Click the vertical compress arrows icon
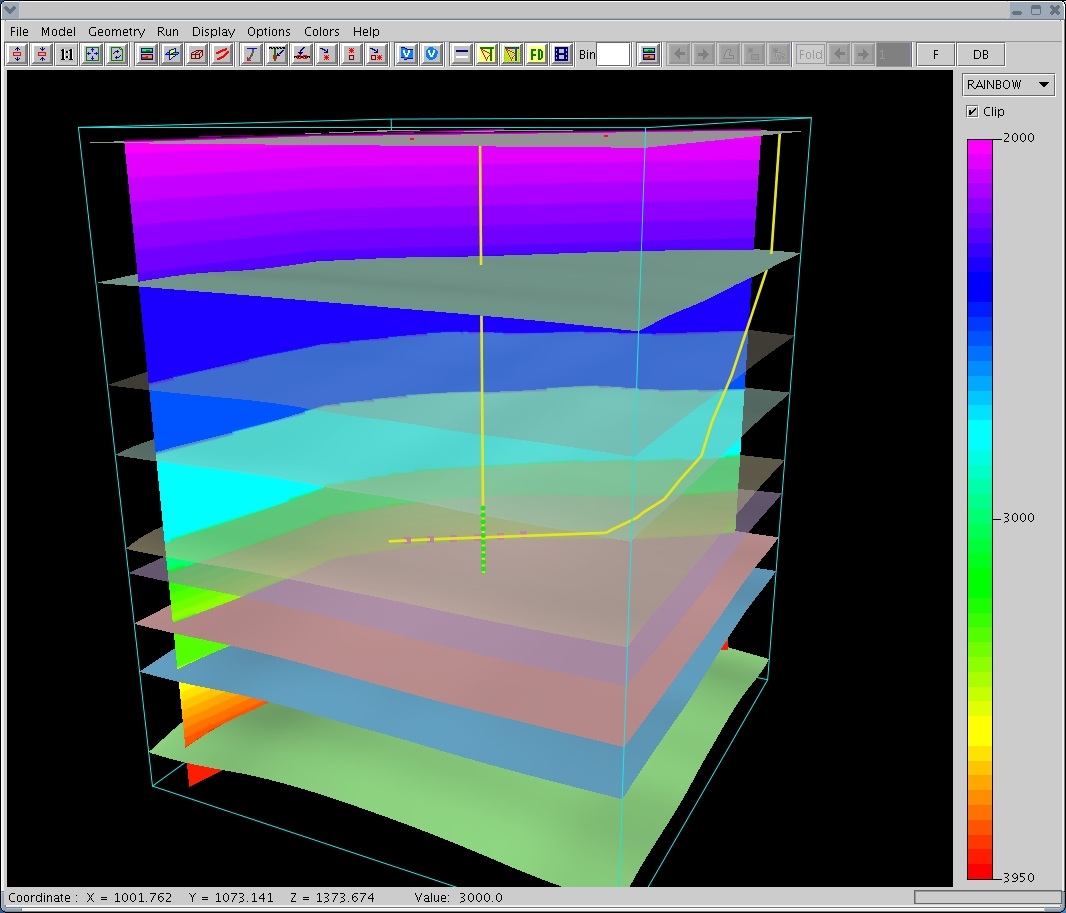 click(x=42, y=55)
